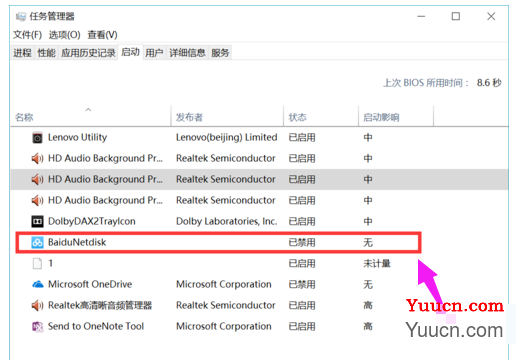
Task: Switch to the 进程 tab
Action: (x=22, y=53)
